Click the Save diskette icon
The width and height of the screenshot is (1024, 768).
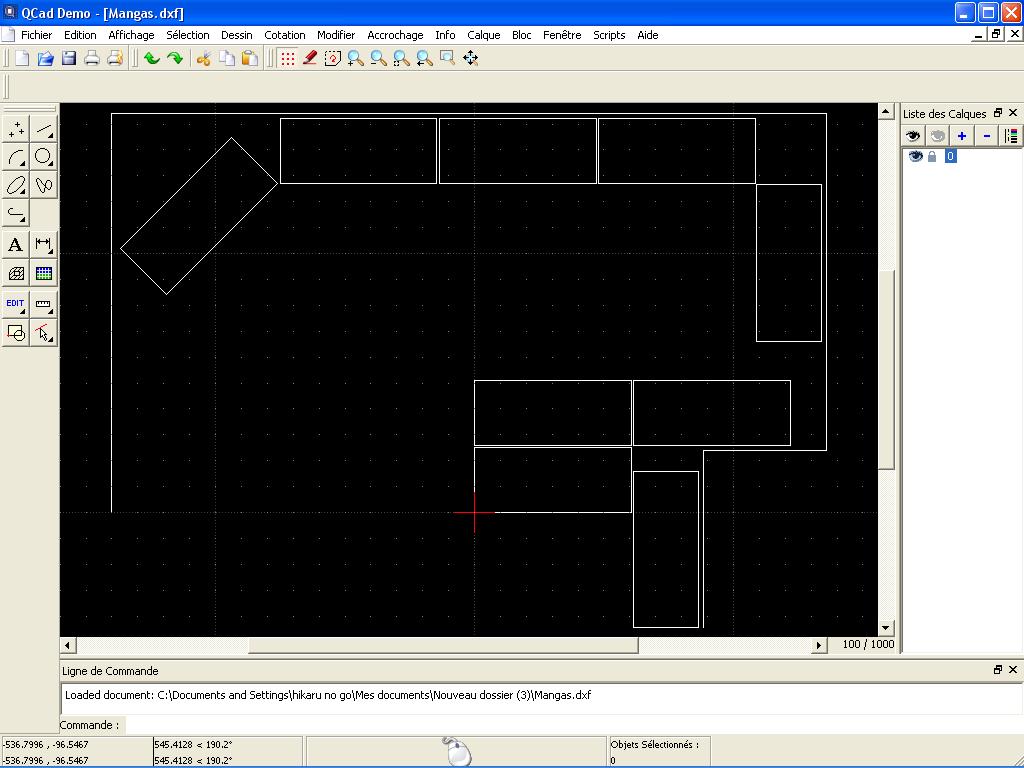pos(69,59)
